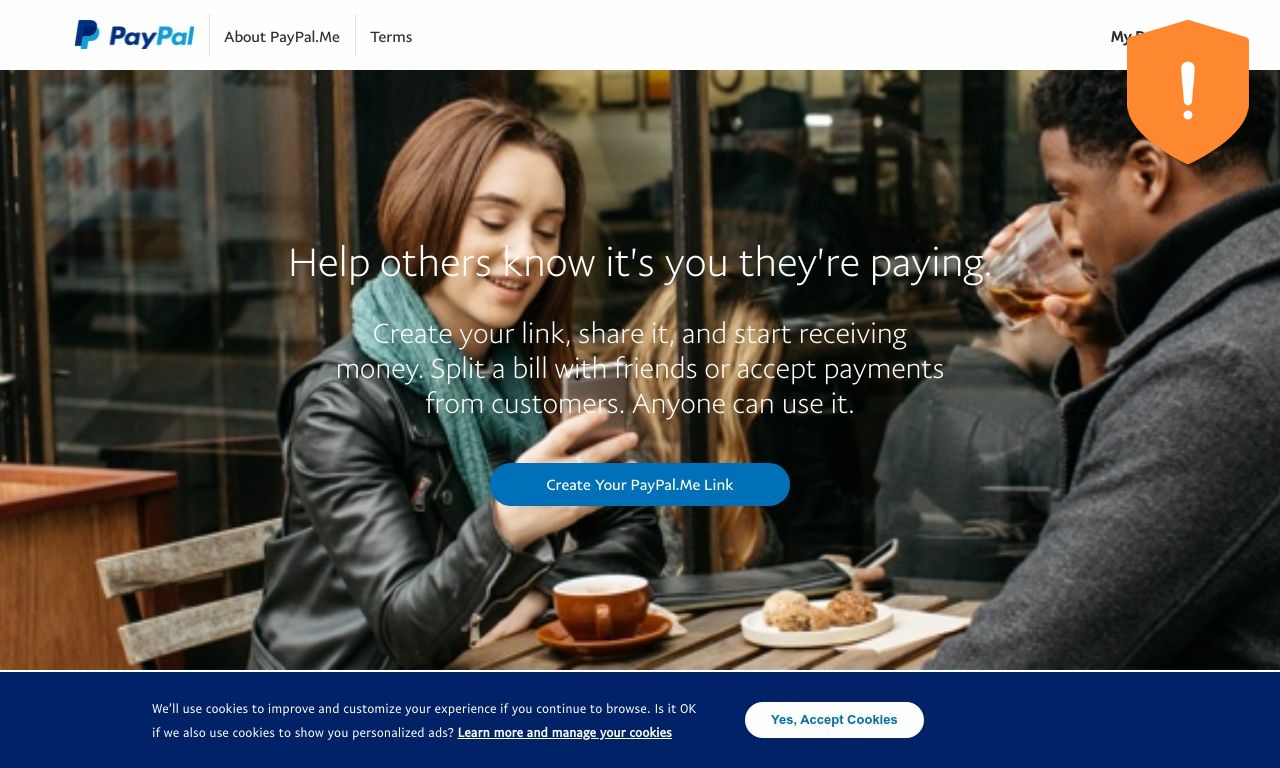
Task: Click the smartphone held by the woman
Action: pyautogui.click(x=595, y=398)
